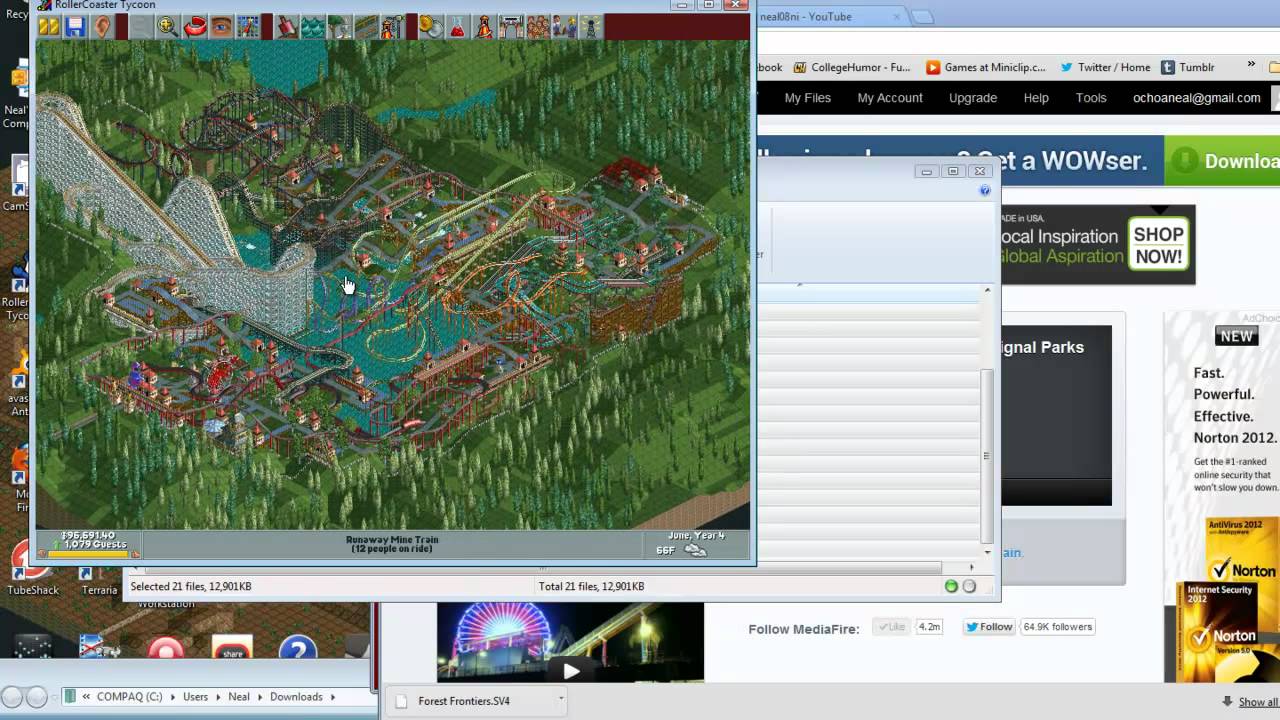Screen dimensions: 1280x720
Task: Click 64.9K followers count
Action: pos(1057,627)
